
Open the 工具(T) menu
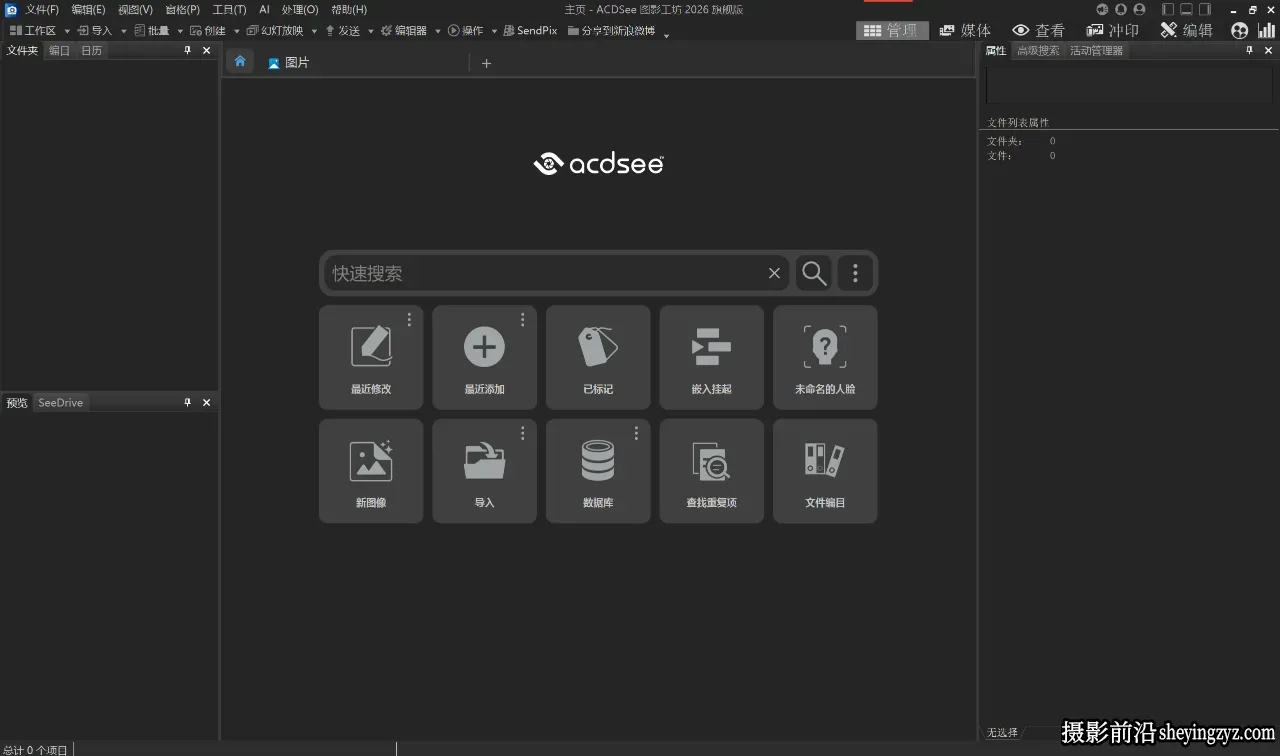(x=229, y=9)
